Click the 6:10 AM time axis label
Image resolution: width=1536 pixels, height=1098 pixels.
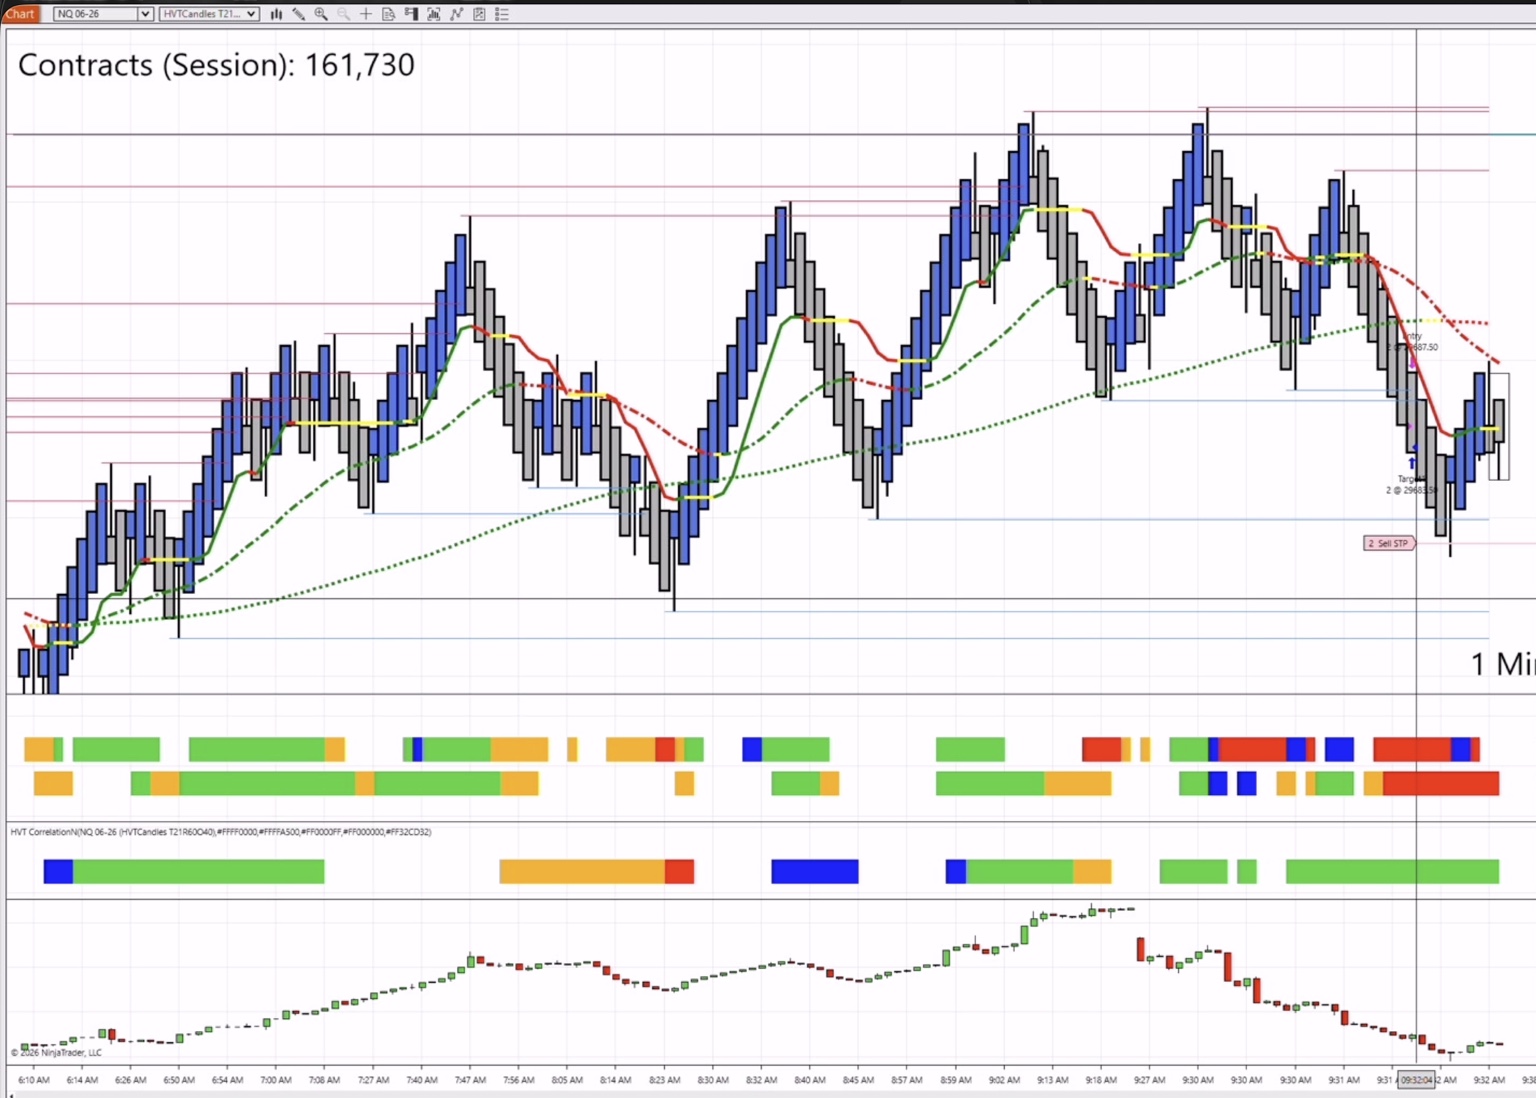(34, 1080)
